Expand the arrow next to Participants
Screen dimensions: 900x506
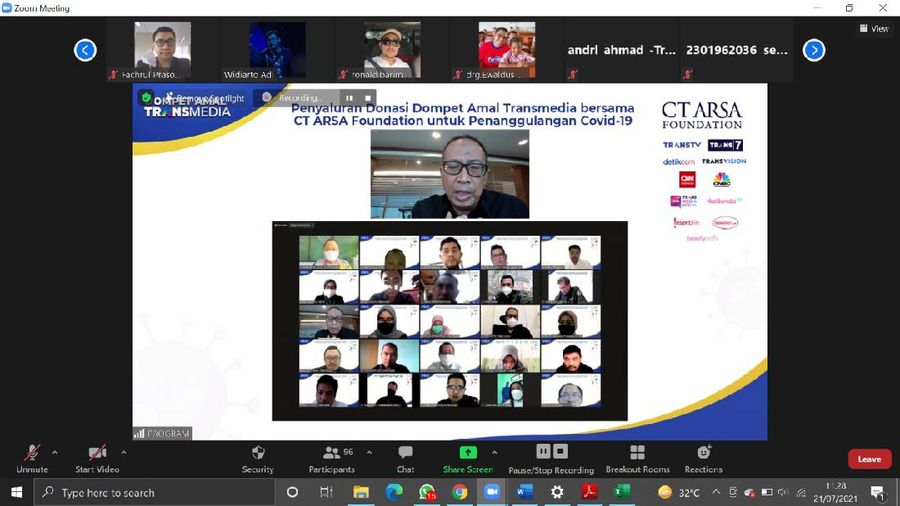click(x=369, y=453)
